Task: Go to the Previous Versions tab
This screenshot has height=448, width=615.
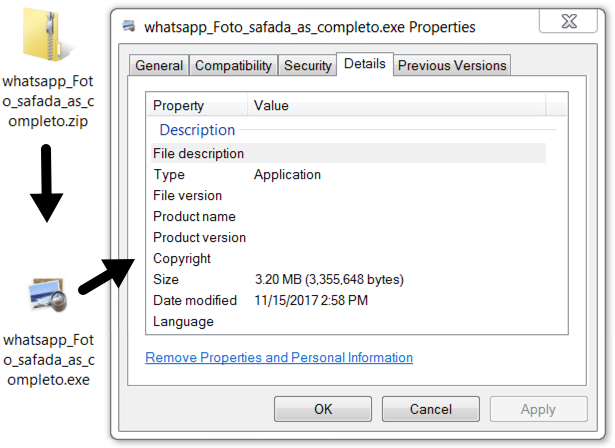Action: 452,65
